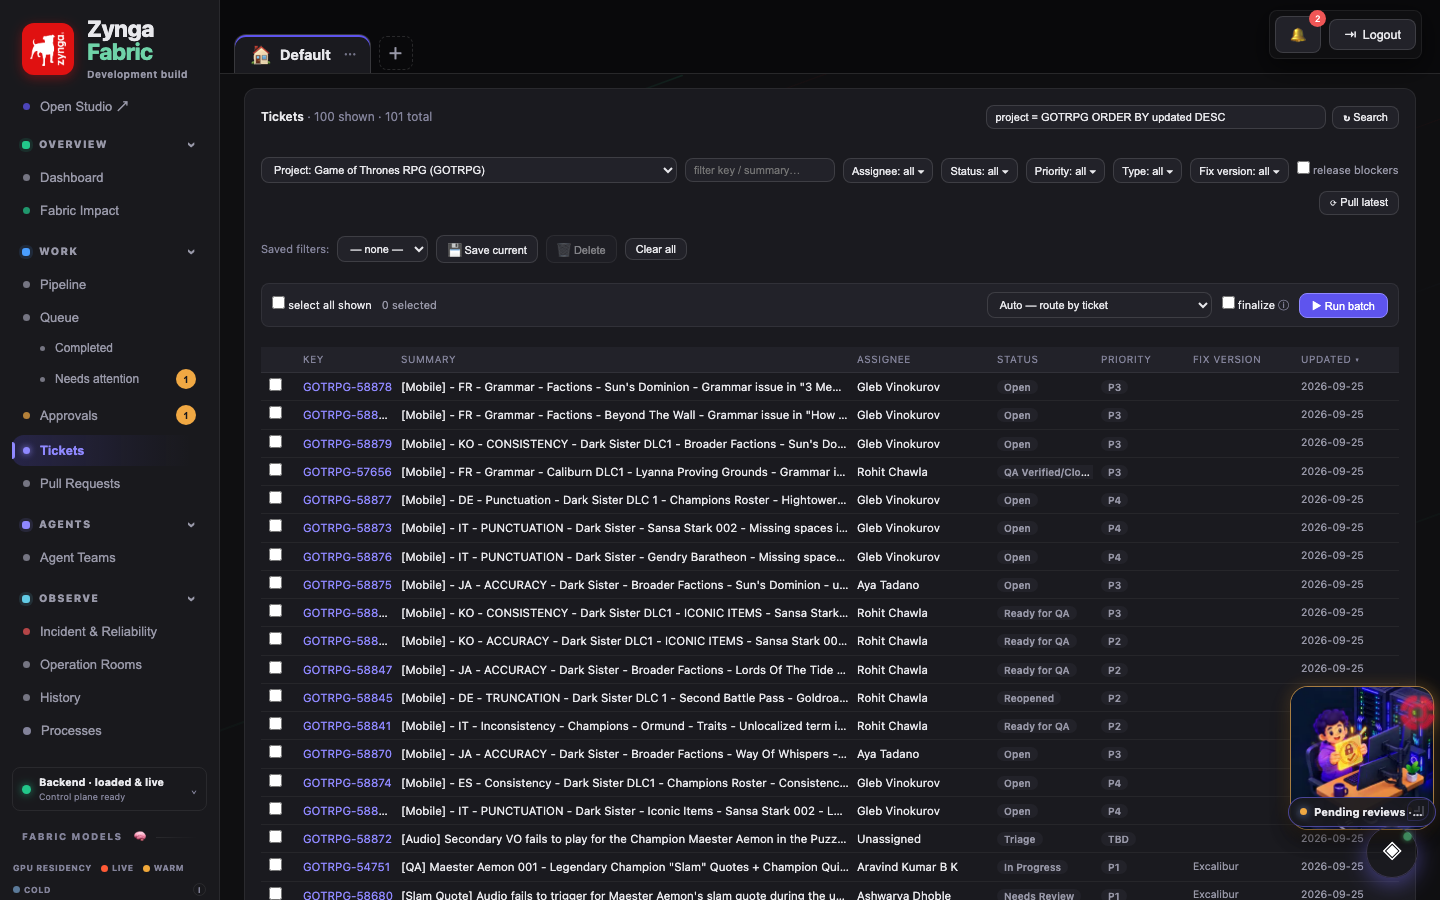The height and width of the screenshot is (900, 1440).
Task: Collapse the AGENTS sidebar section
Action: point(191,525)
